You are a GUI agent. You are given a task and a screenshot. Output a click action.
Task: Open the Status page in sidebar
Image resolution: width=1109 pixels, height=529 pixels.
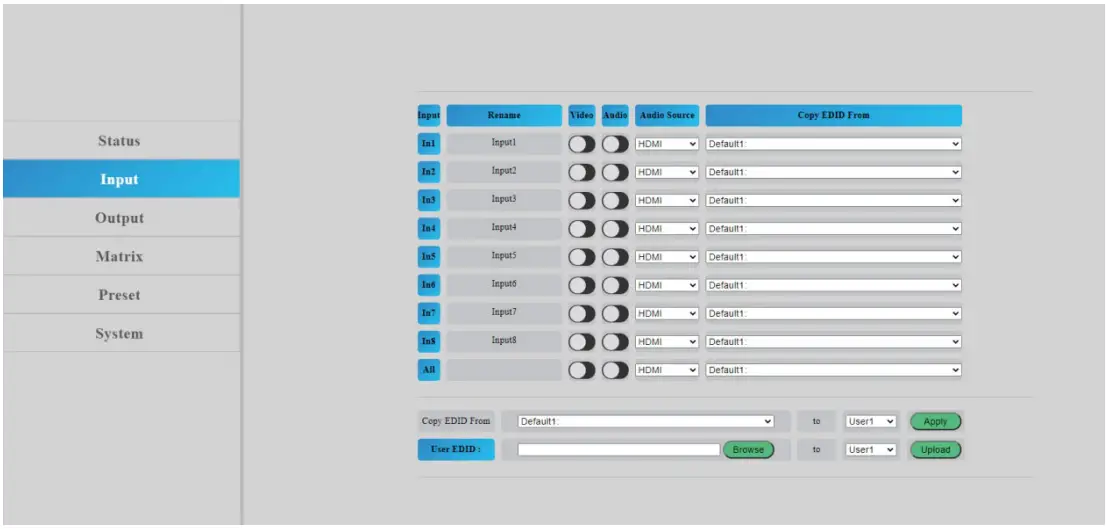pyautogui.click(x=120, y=141)
